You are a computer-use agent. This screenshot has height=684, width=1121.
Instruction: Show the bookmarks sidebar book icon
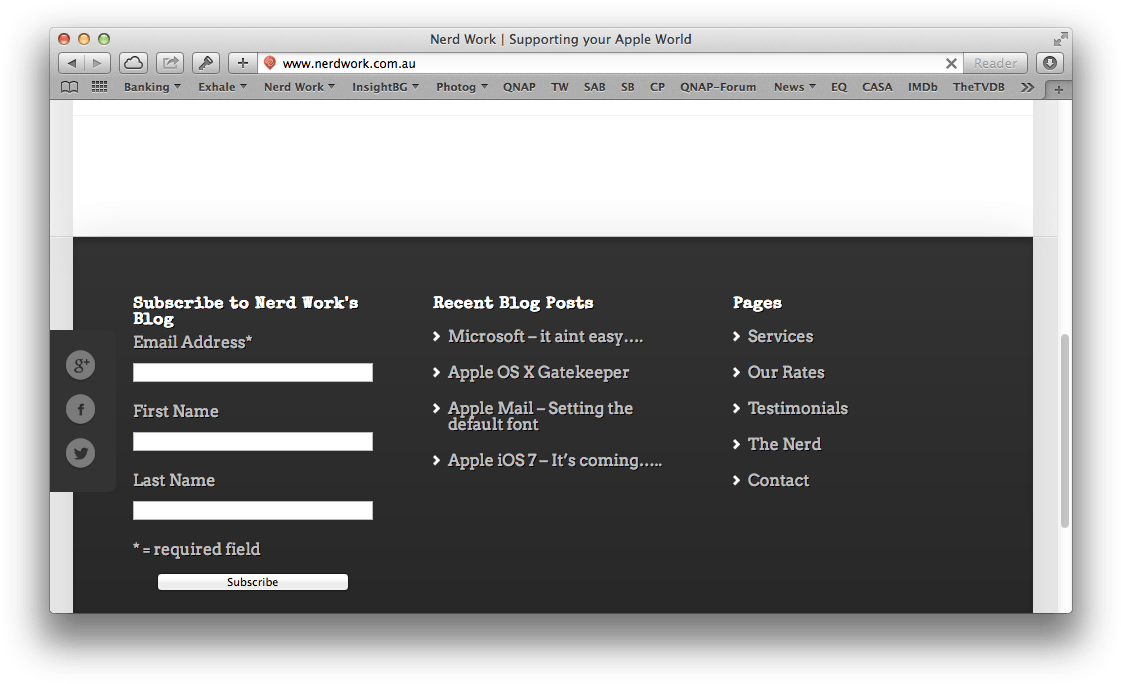(x=68, y=87)
